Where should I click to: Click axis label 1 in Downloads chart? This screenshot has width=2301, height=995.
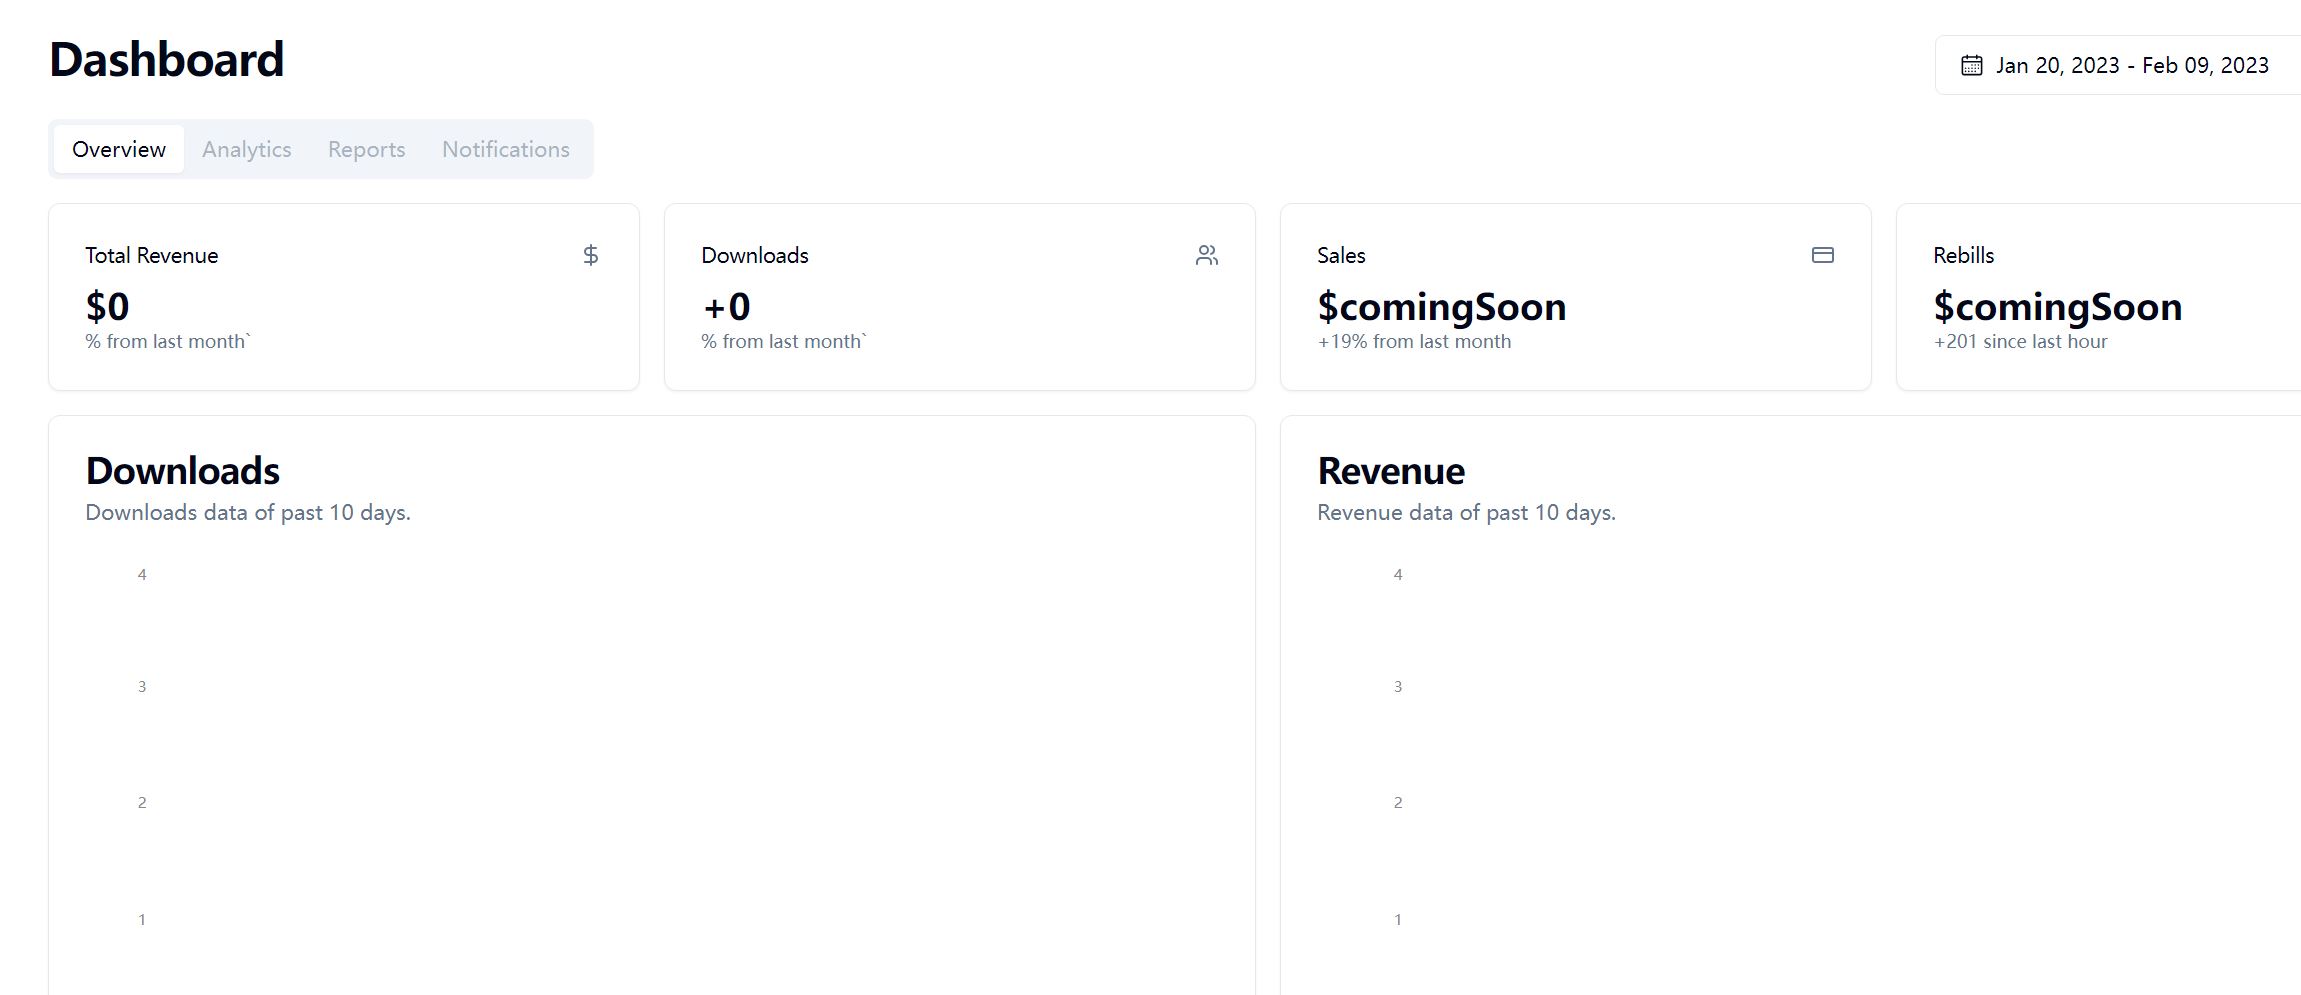click(142, 919)
